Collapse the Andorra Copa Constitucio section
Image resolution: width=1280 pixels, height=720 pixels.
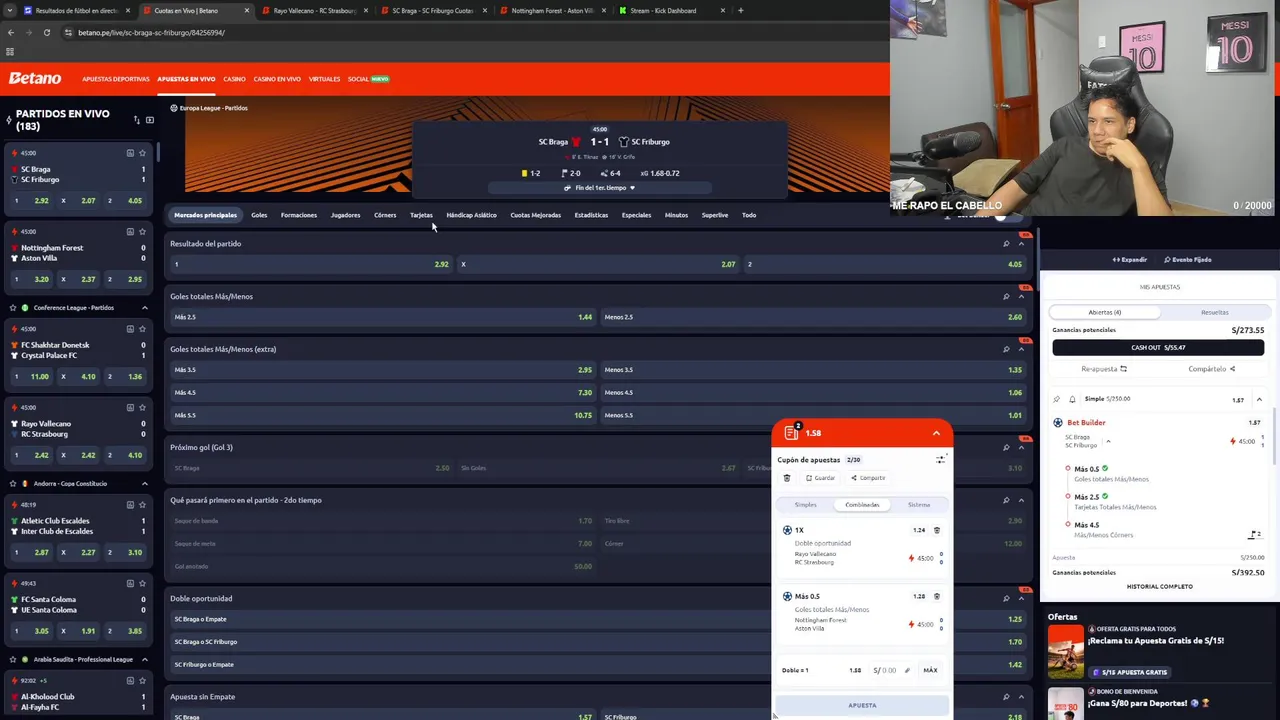point(144,484)
